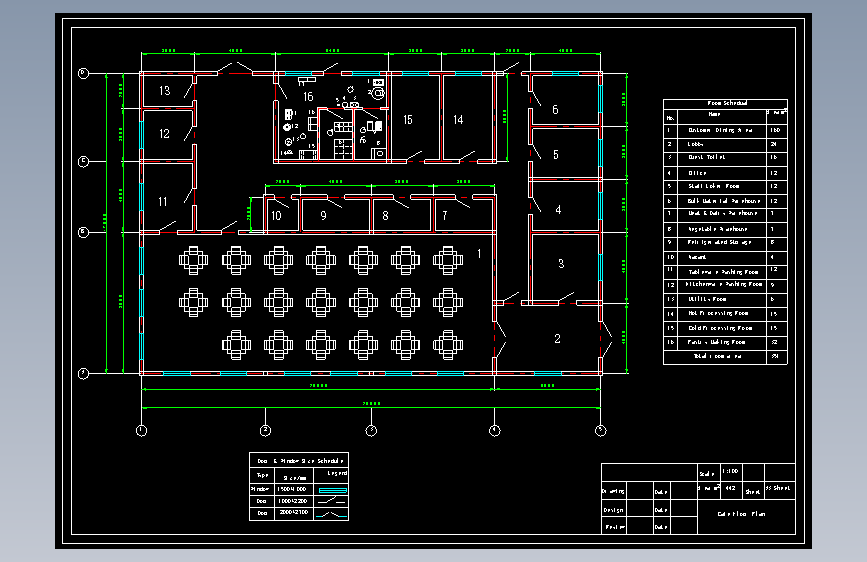The width and height of the screenshot is (867, 562).
Task: Click grid axis bubble 1 at bottom
Action: [142, 430]
